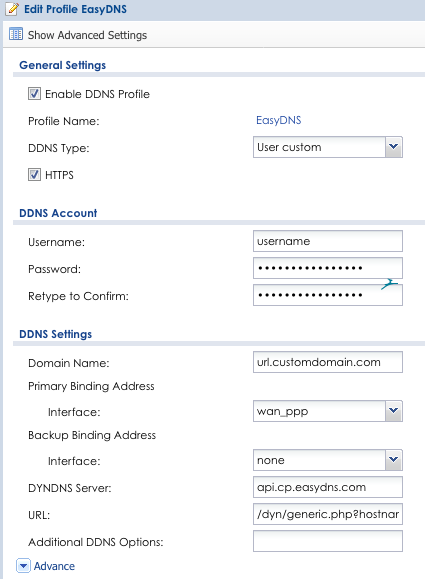Click the Edit Profile pencil icon

pos(12,8)
